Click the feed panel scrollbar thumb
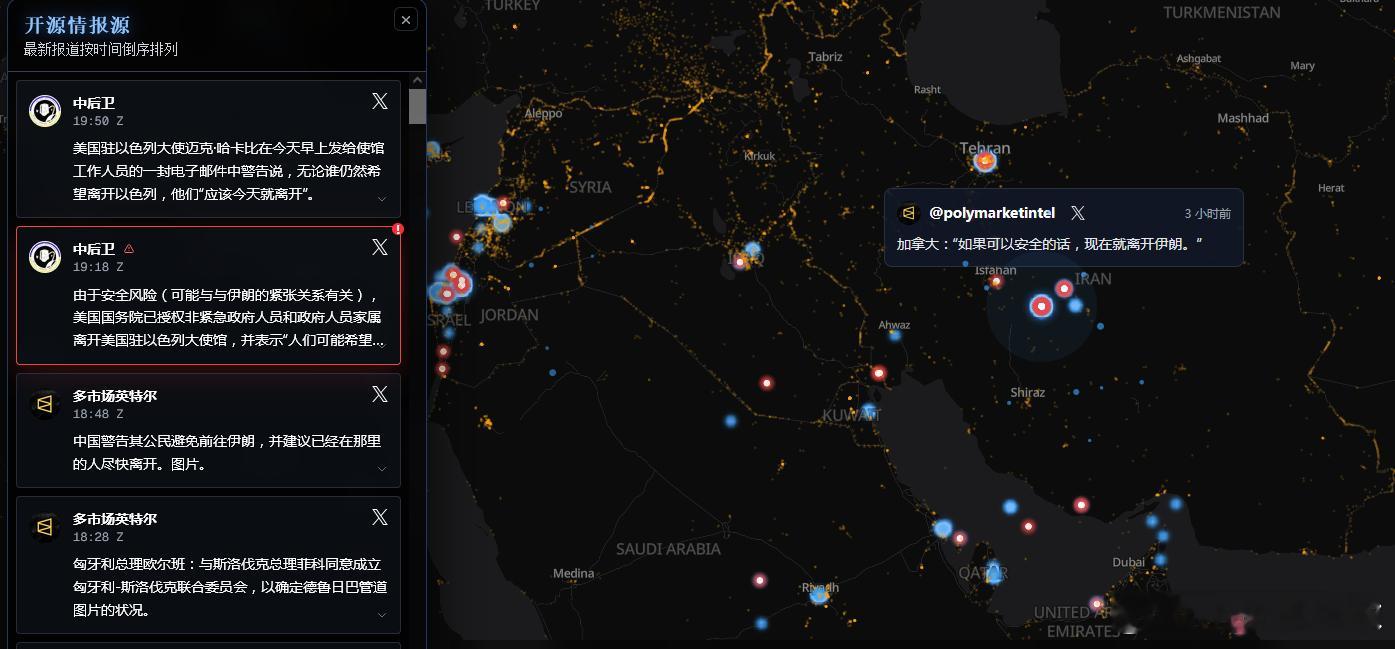Screen dimensions: 1395x649 tap(417, 106)
